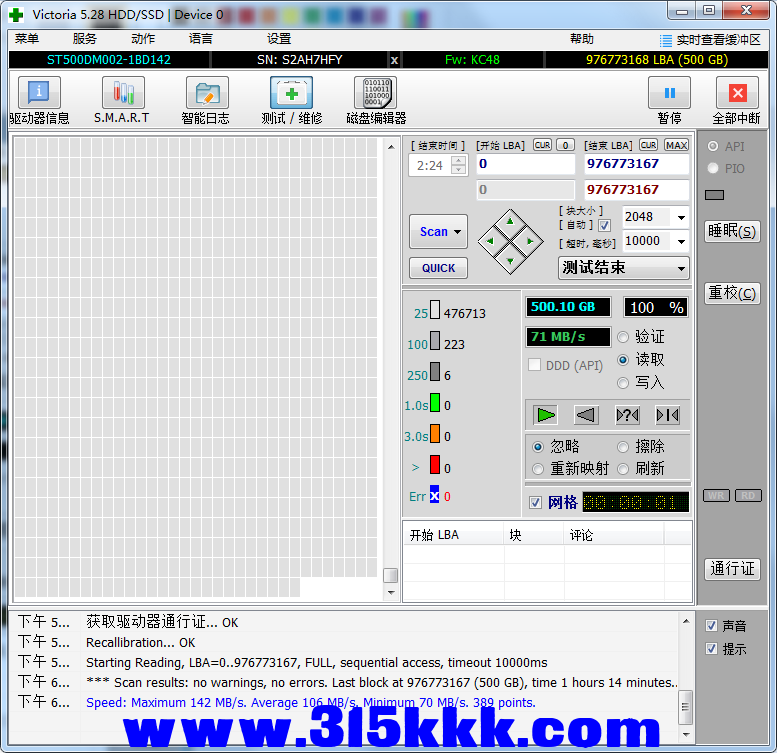The height and width of the screenshot is (753, 777).
Task: Click the Passport (通行证) button
Action: pos(732,569)
